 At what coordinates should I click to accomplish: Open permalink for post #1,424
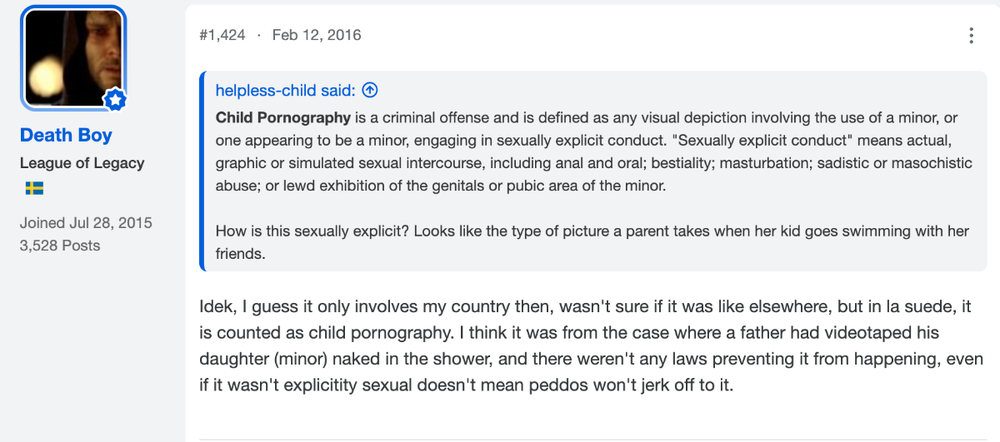pyautogui.click(x=222, y=35)
